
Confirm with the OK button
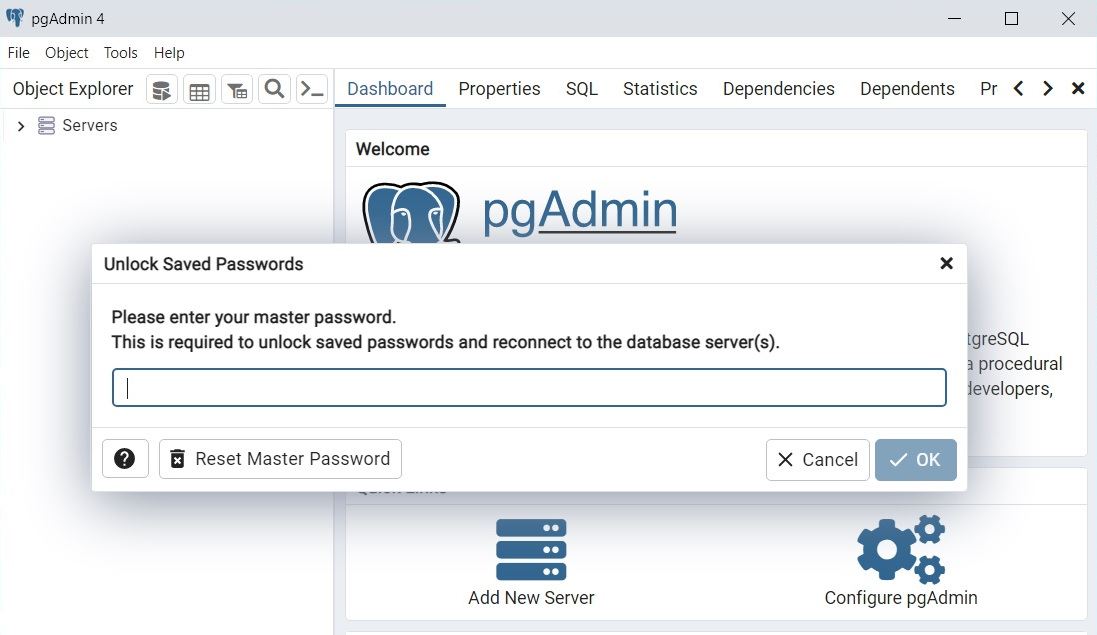pyautogui.click(x=915, y=459)
